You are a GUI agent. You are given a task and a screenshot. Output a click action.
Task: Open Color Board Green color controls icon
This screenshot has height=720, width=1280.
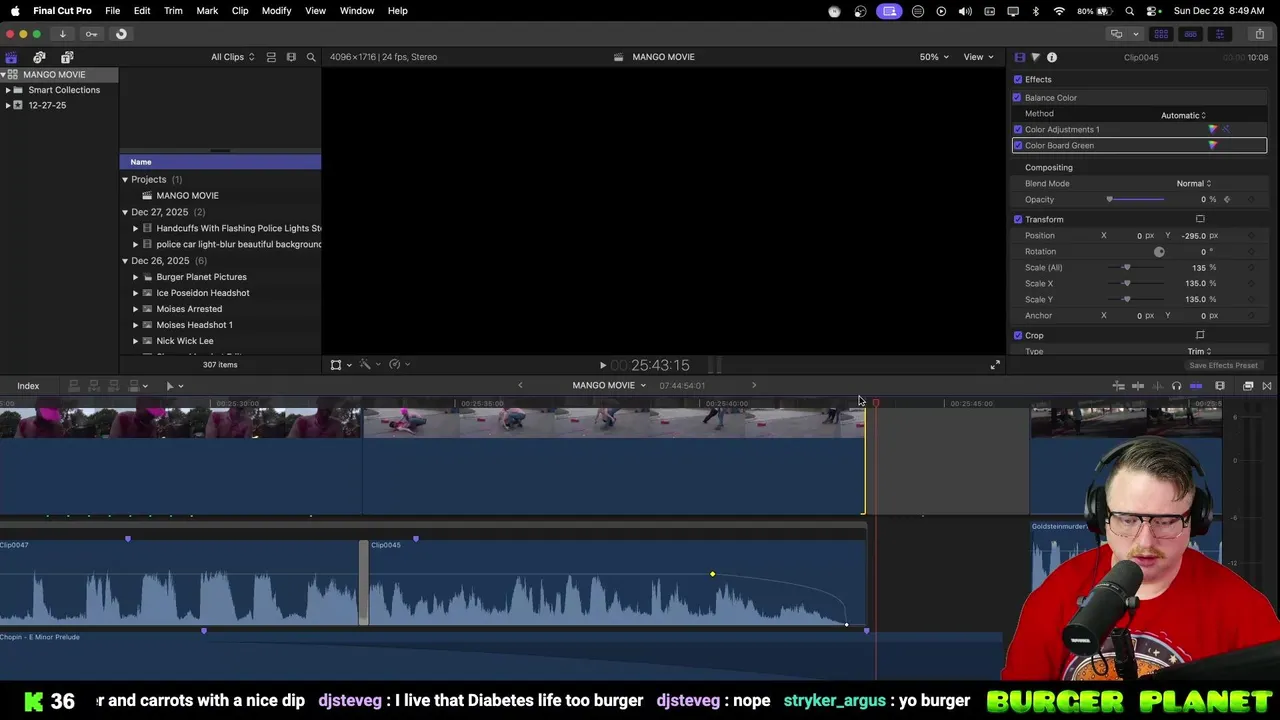click(x=1213, y=145)
